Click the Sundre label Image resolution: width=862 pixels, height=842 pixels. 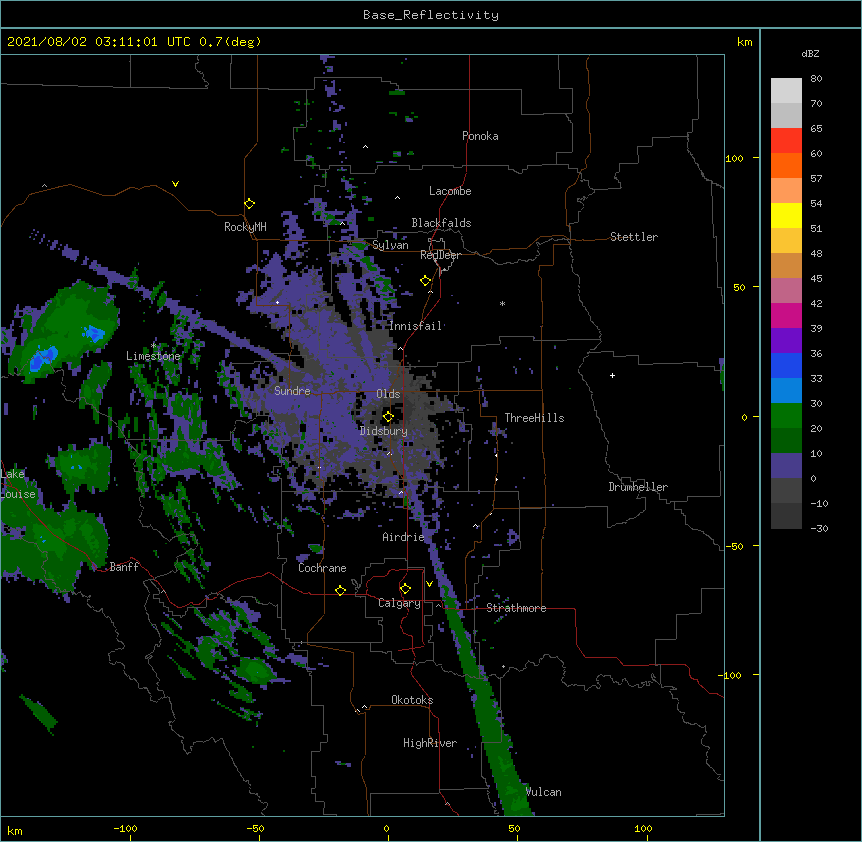(x=292, y=391)
